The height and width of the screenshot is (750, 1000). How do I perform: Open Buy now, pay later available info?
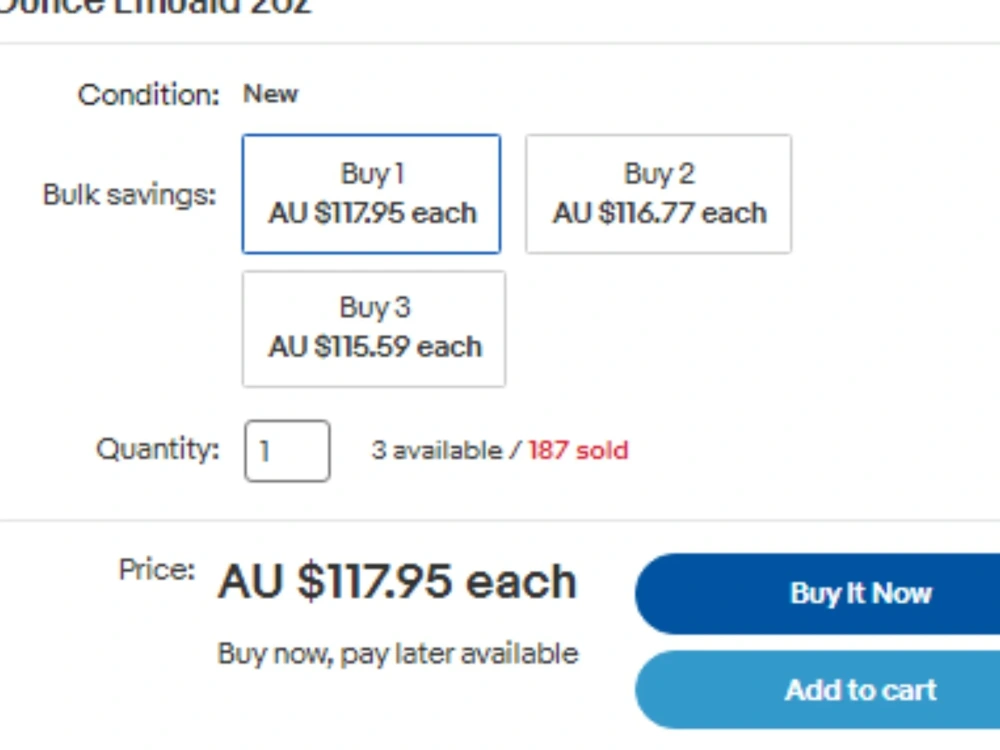tap(398, 654)
